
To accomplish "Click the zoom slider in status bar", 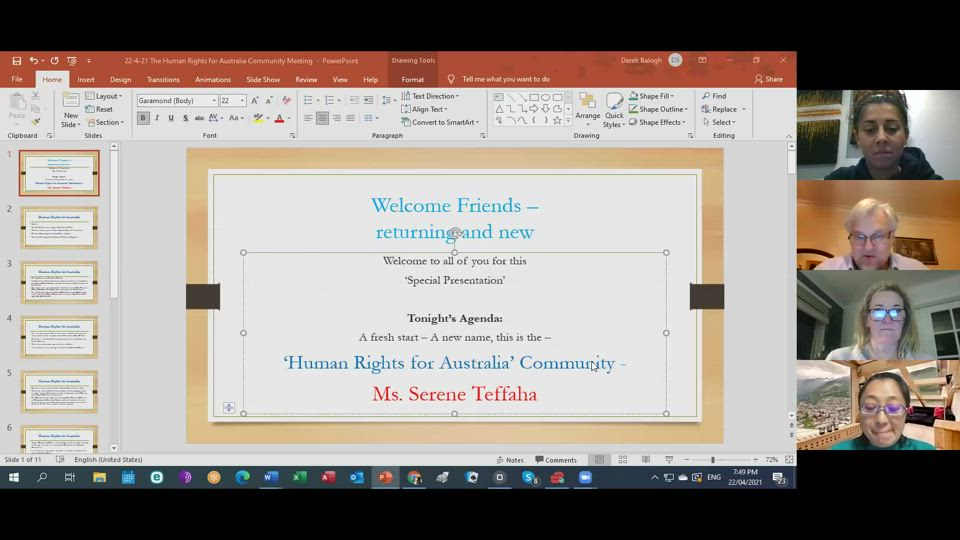I will coord(713,460).
